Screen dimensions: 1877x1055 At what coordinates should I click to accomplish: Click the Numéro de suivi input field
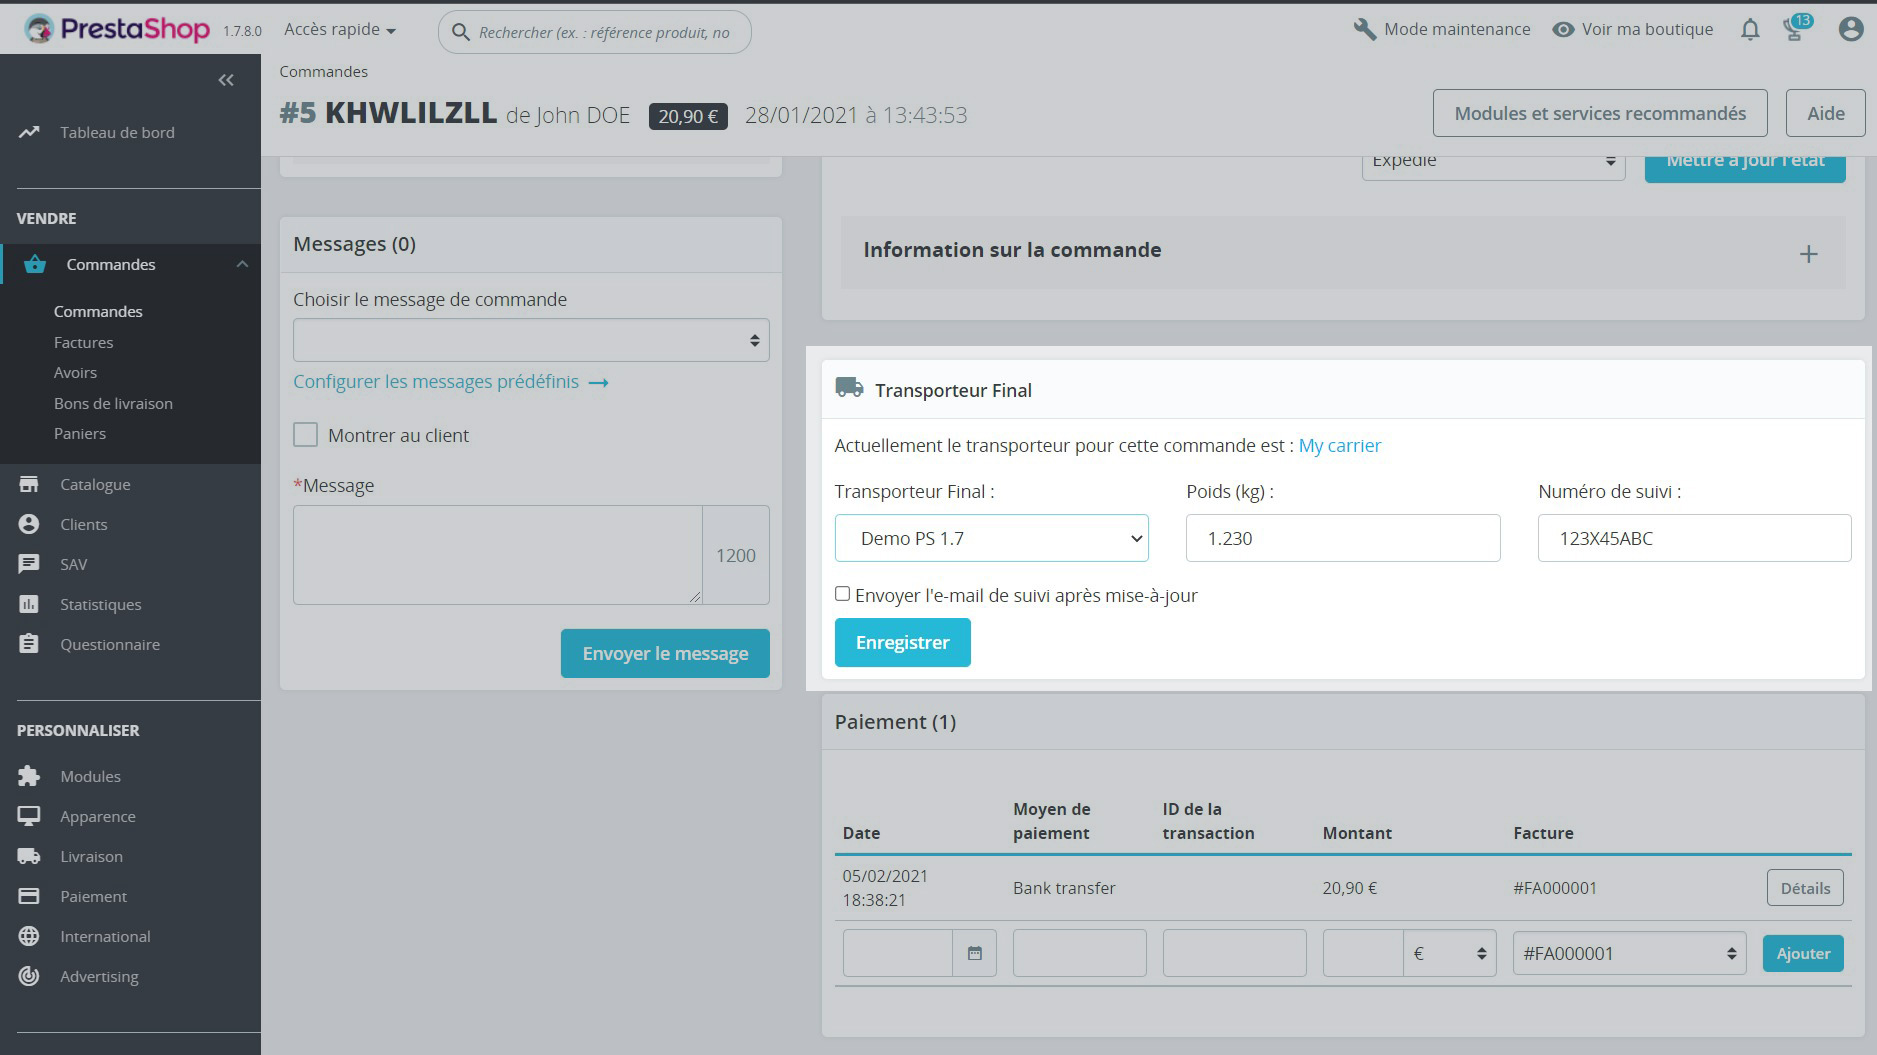pyautogui.click(x=1694, y=538)
